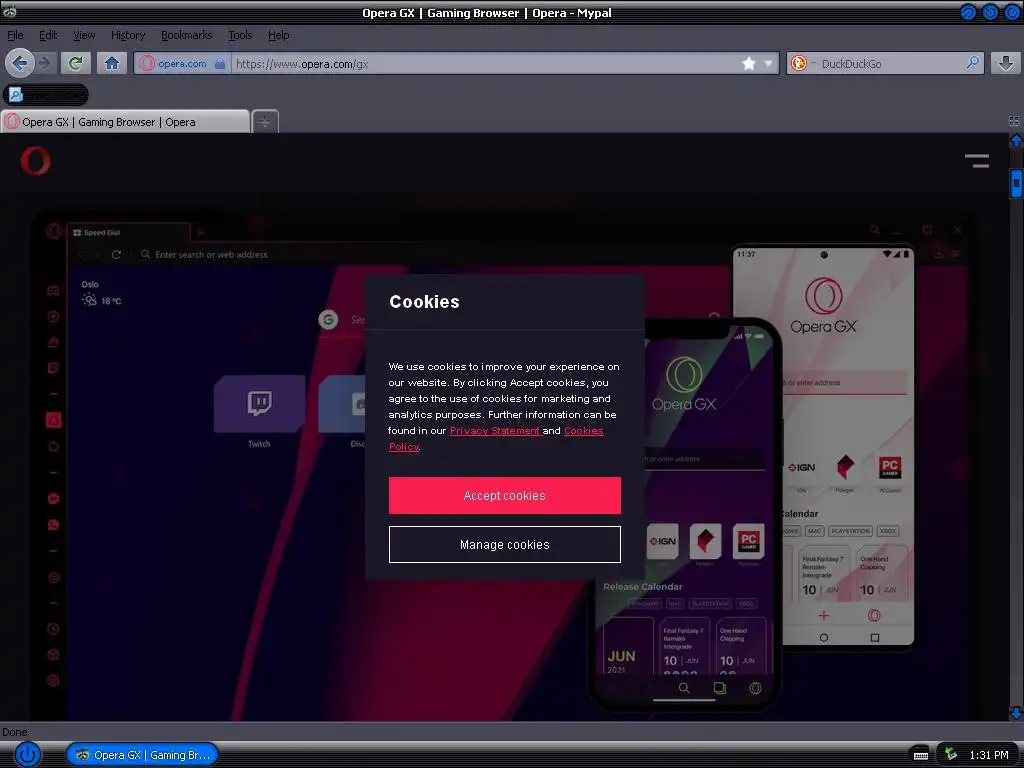
Task: Open the File menu
Action: click(15, 35)
